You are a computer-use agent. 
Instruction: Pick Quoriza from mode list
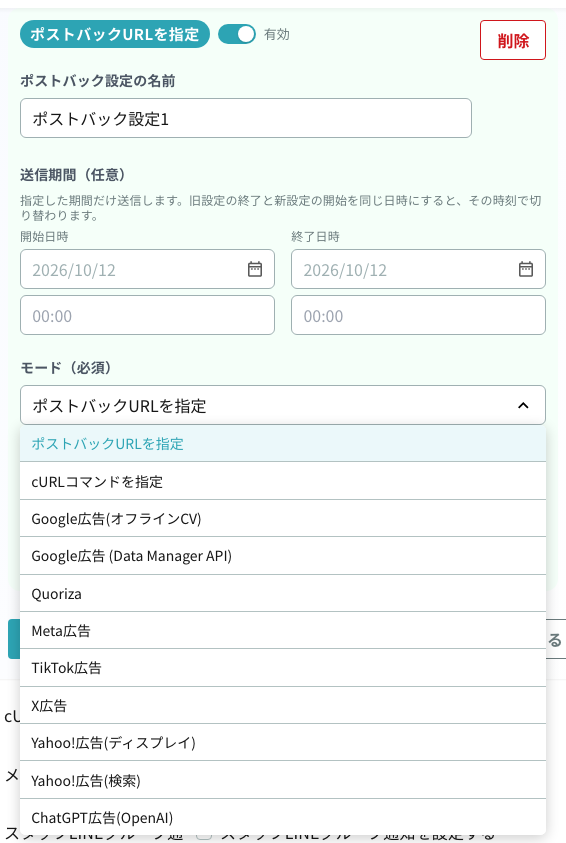pos(283,594)
